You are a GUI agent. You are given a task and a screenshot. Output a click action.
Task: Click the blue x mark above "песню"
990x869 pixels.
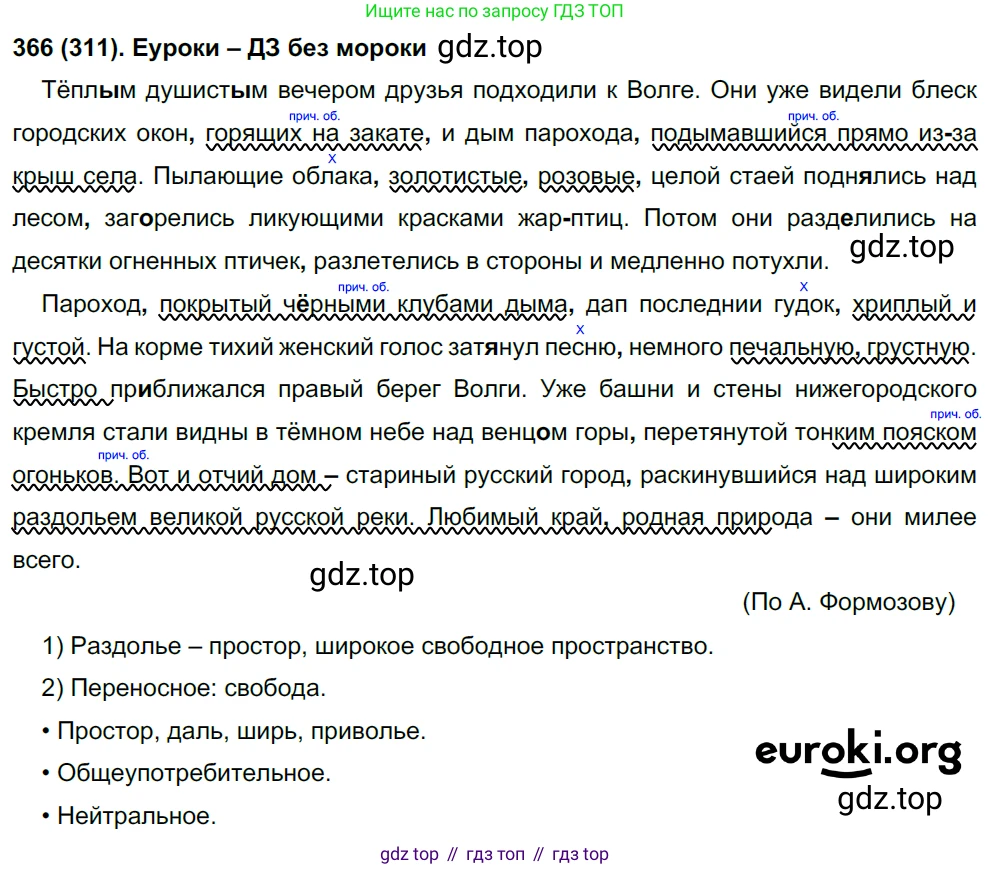(x=580, y=329)
